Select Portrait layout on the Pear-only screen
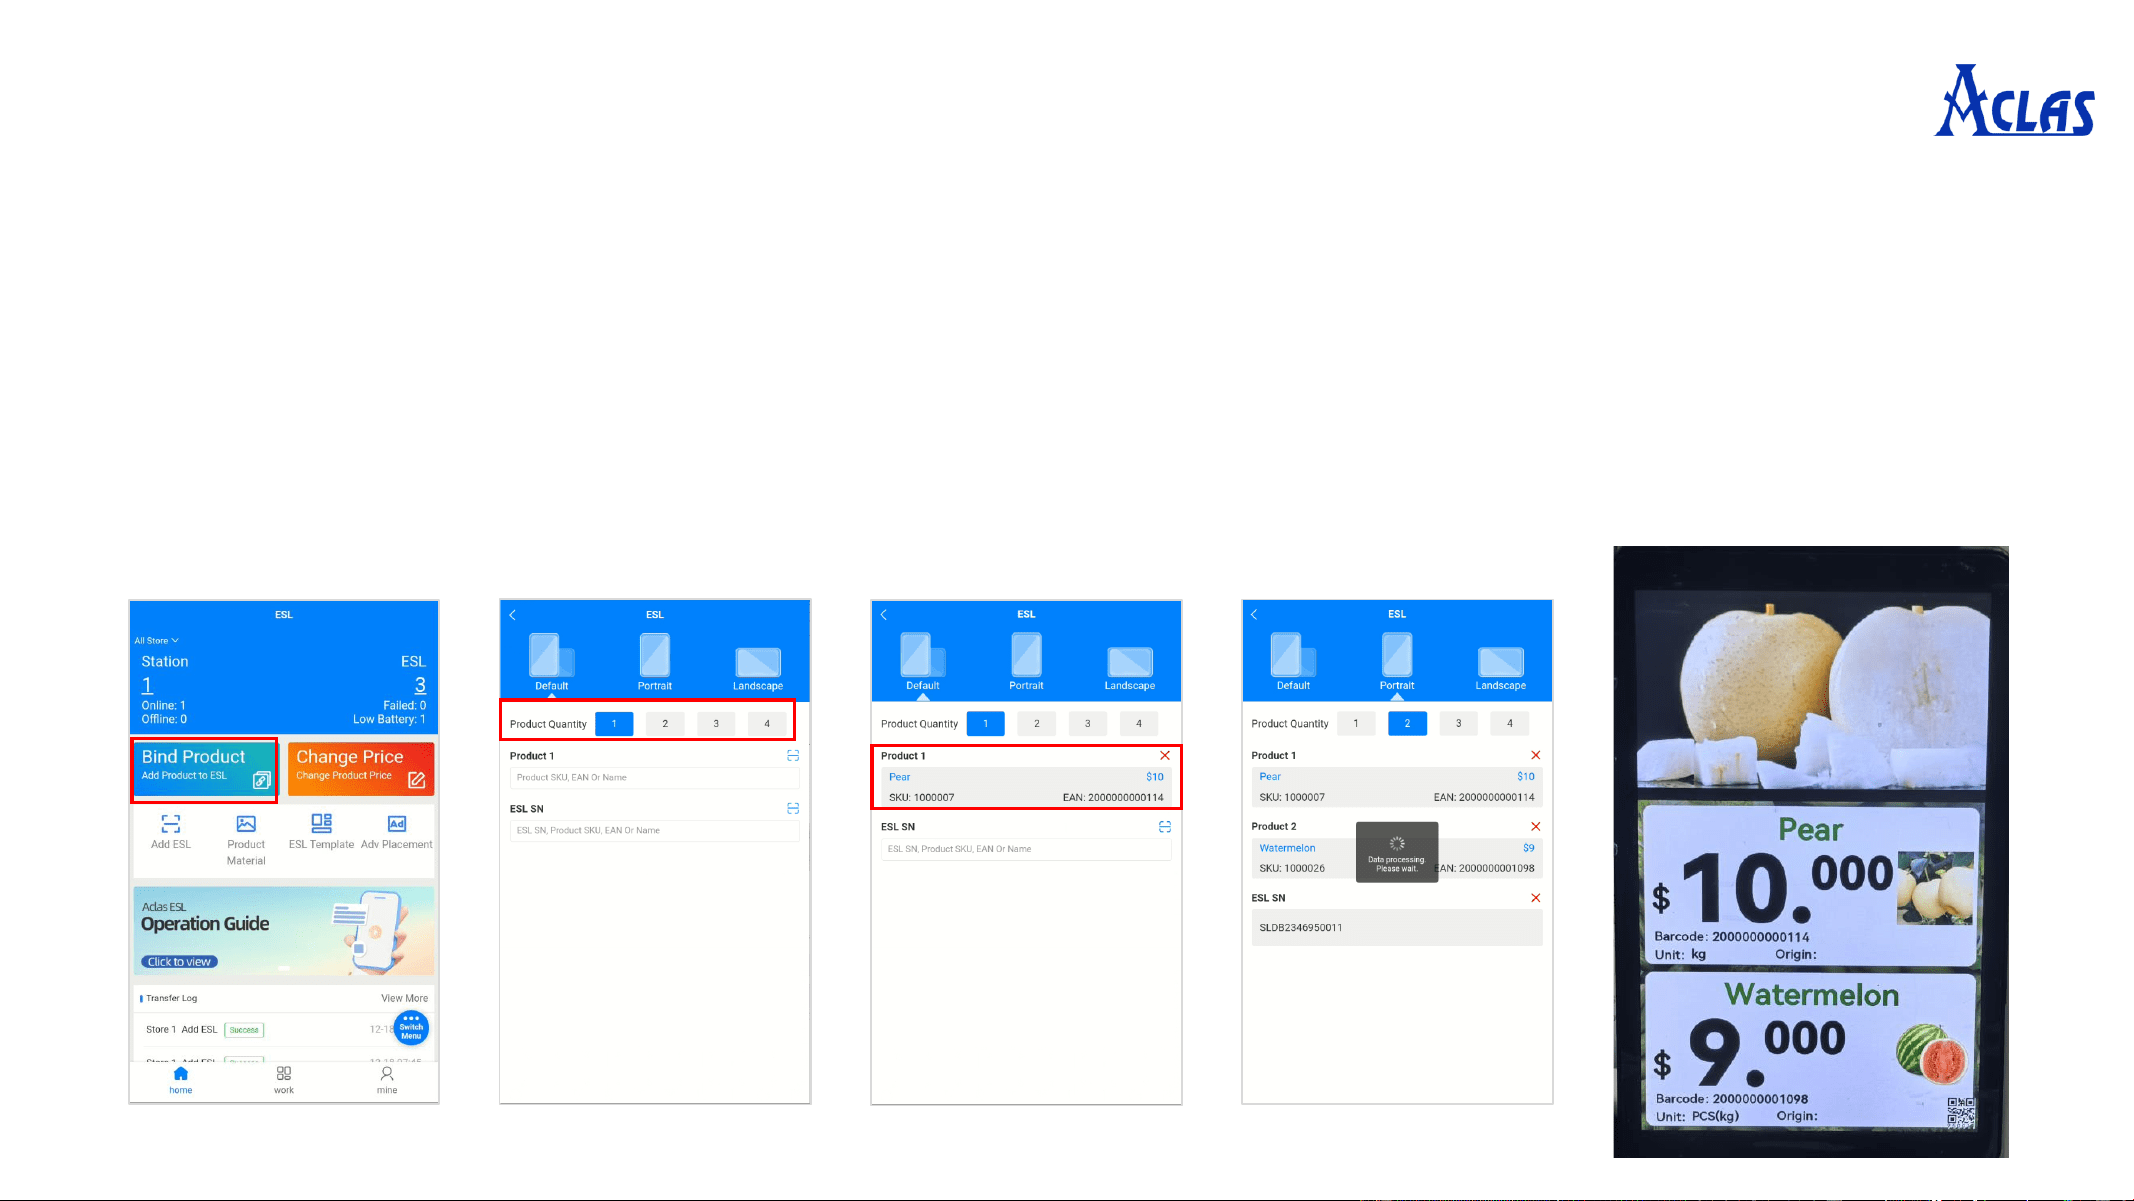Screen dimensions: 2134x1201 tap(1026, 662)
